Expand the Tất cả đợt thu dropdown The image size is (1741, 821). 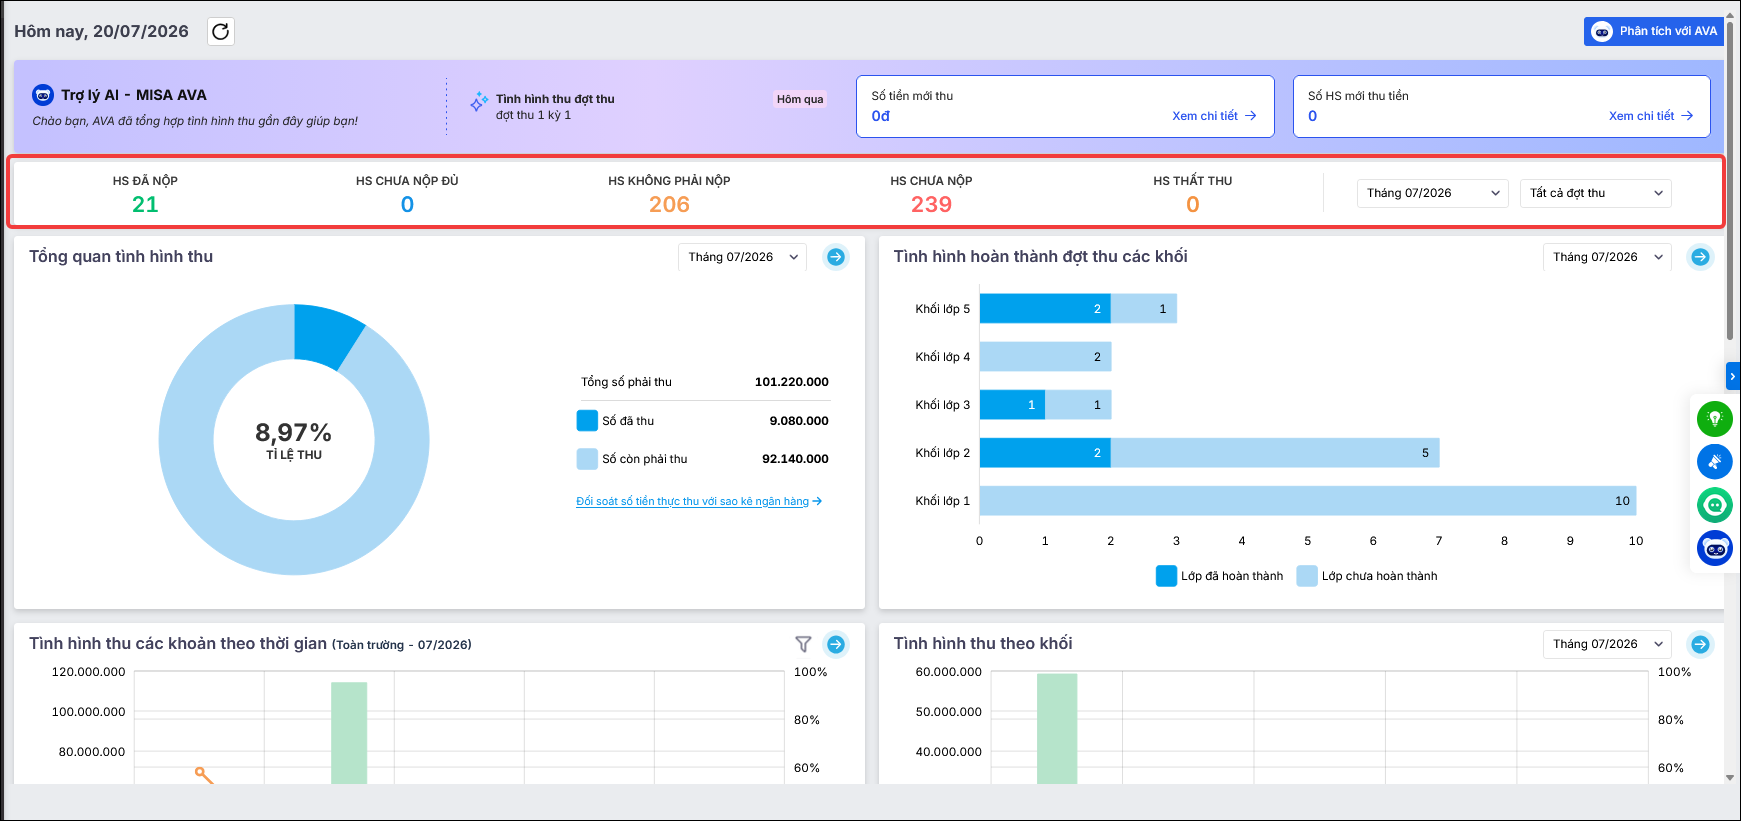[1595, 193]
